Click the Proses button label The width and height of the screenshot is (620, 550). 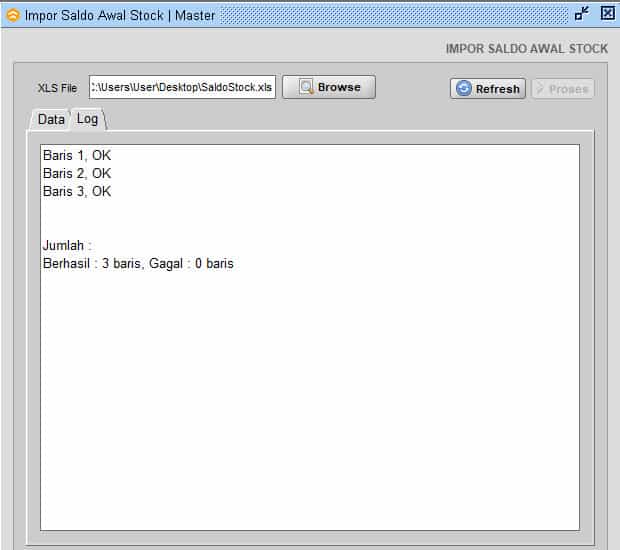click(568, 89)
